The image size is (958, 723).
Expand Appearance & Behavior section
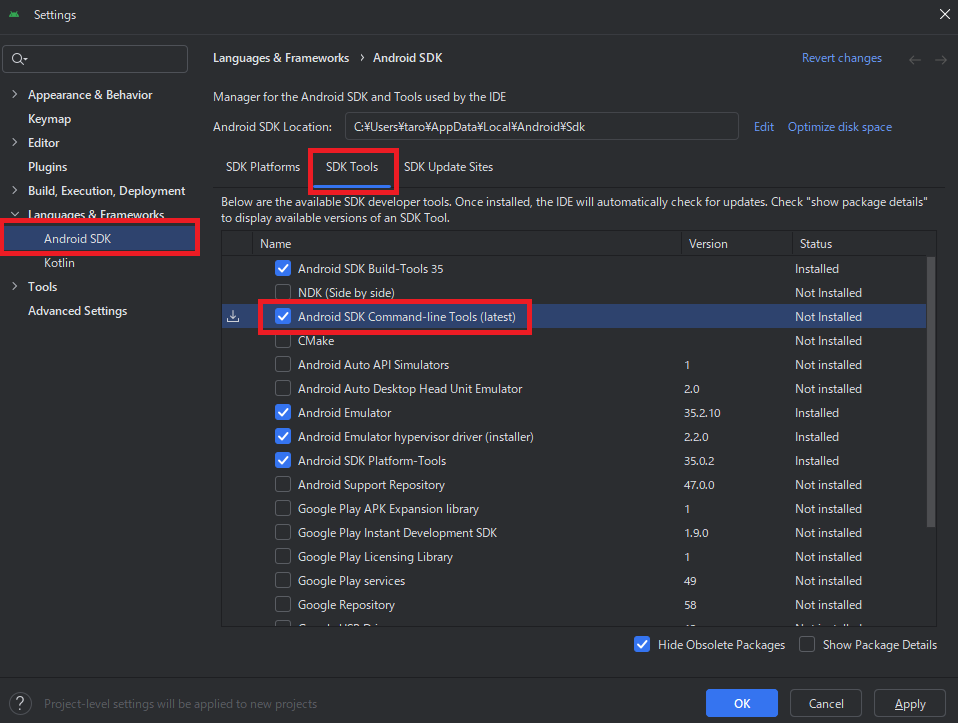point(15,94)
